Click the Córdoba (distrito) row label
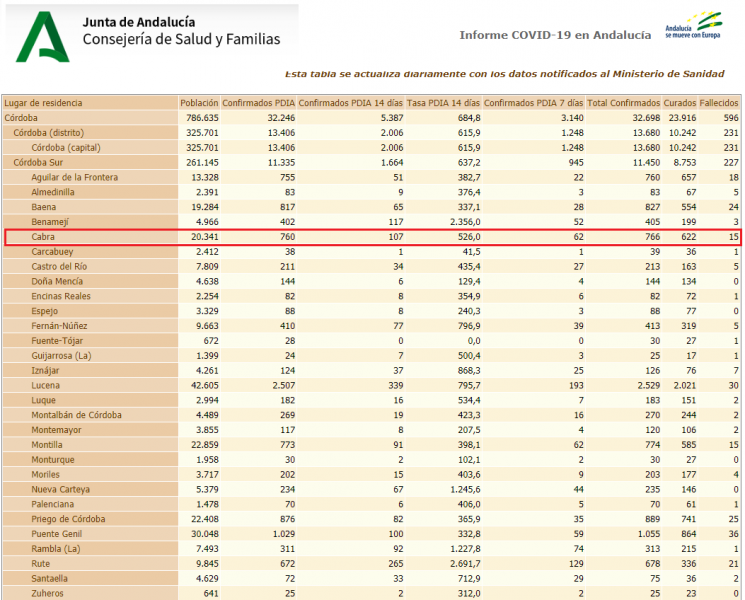This screenshot has height=600, width=745. 48,133
